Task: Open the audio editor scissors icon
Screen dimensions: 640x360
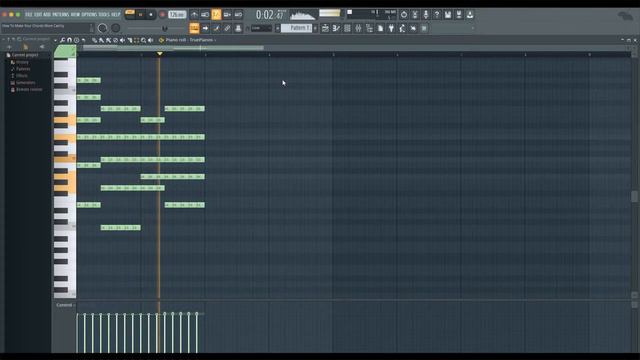Action: point(415,15)
